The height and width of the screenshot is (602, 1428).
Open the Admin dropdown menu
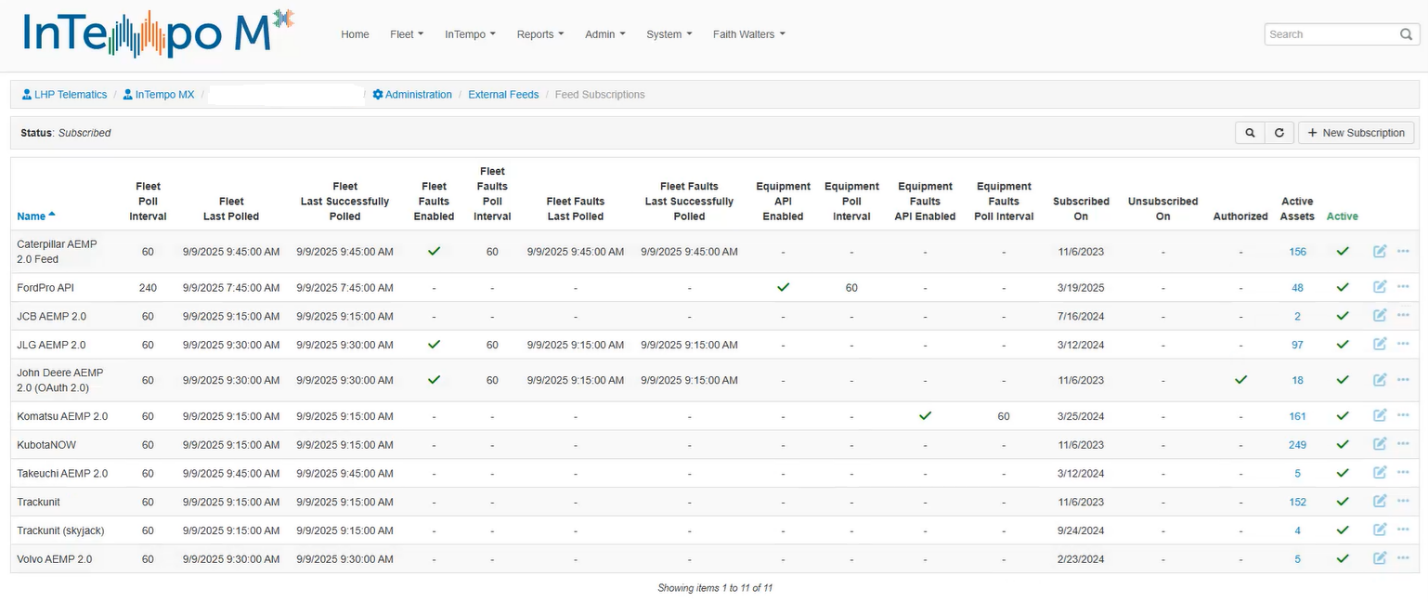click(x=605, y=34)
